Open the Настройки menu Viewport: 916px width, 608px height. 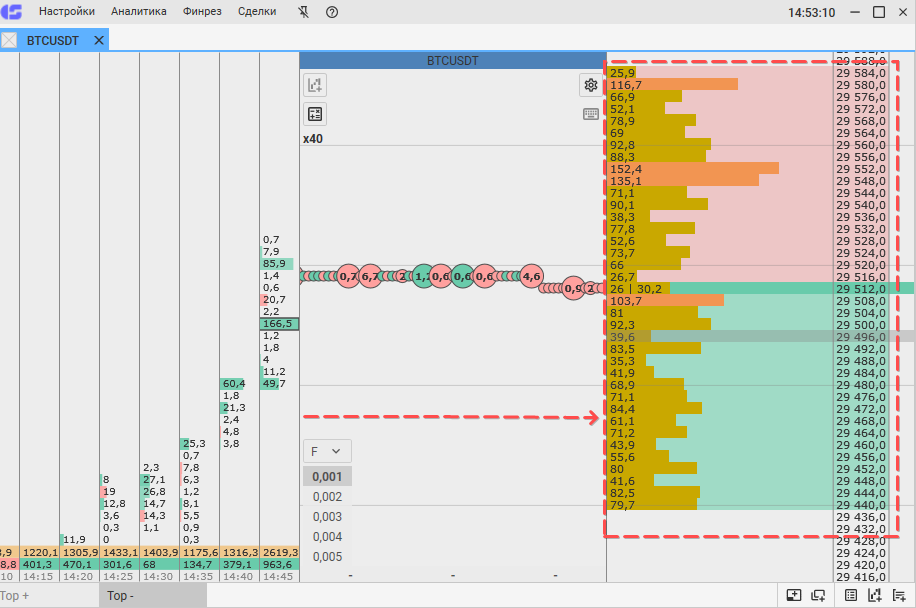coord(67,12)
